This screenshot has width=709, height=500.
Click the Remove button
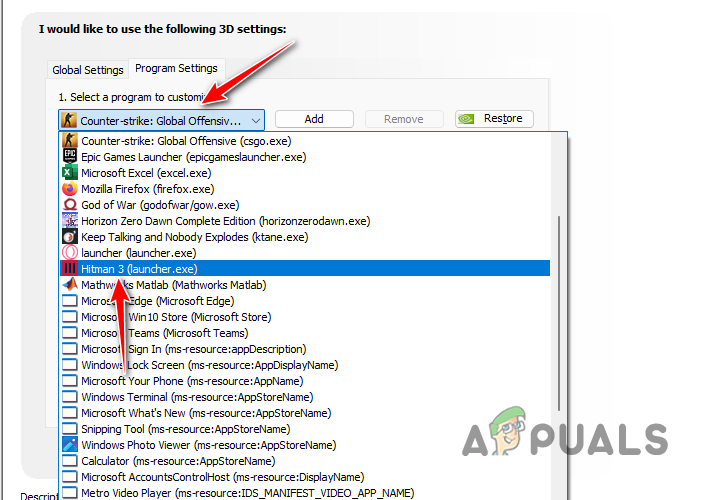click(404, 119)
